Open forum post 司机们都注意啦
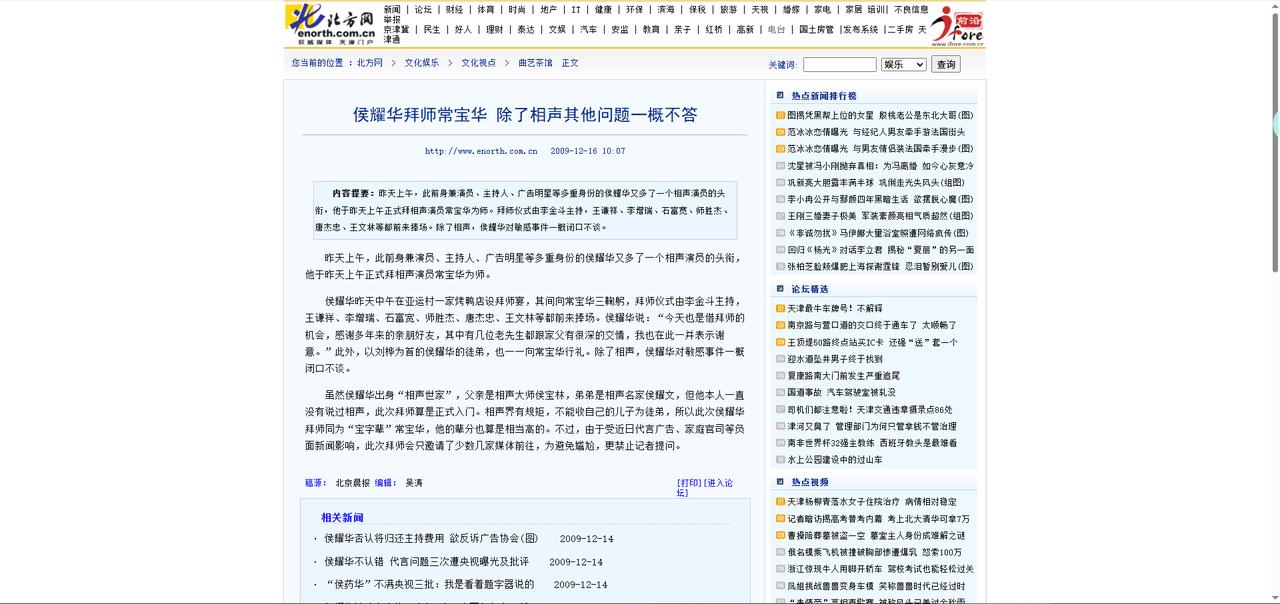The width and height of the screenshot is (1280, 604). (x=870, y=410)
